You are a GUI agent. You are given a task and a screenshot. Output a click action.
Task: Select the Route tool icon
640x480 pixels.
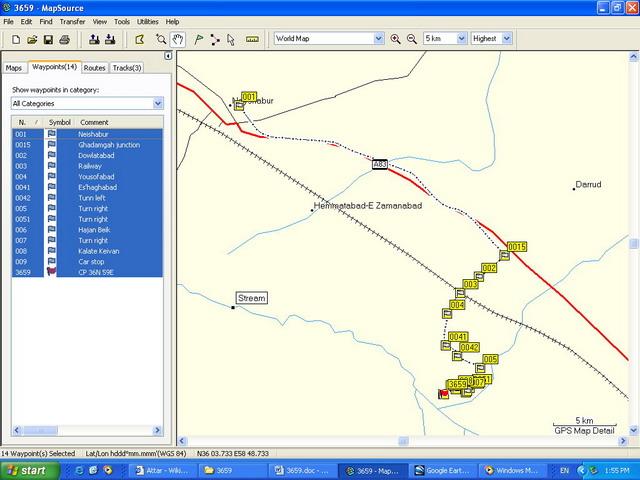tap(215, 39)
